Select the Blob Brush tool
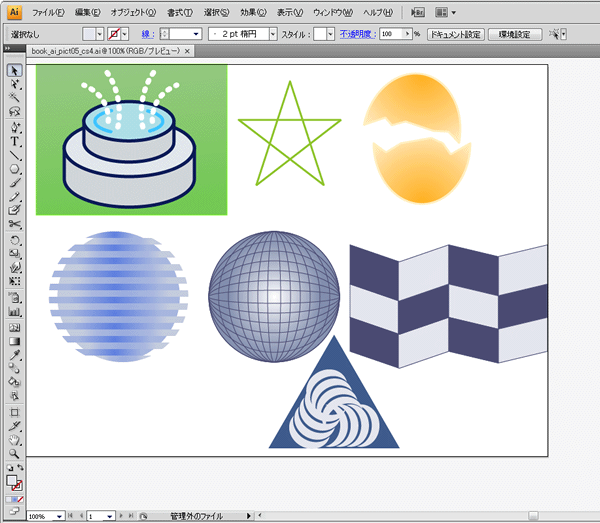This screenshot has width=600, height=523. [x=15, y=210]
